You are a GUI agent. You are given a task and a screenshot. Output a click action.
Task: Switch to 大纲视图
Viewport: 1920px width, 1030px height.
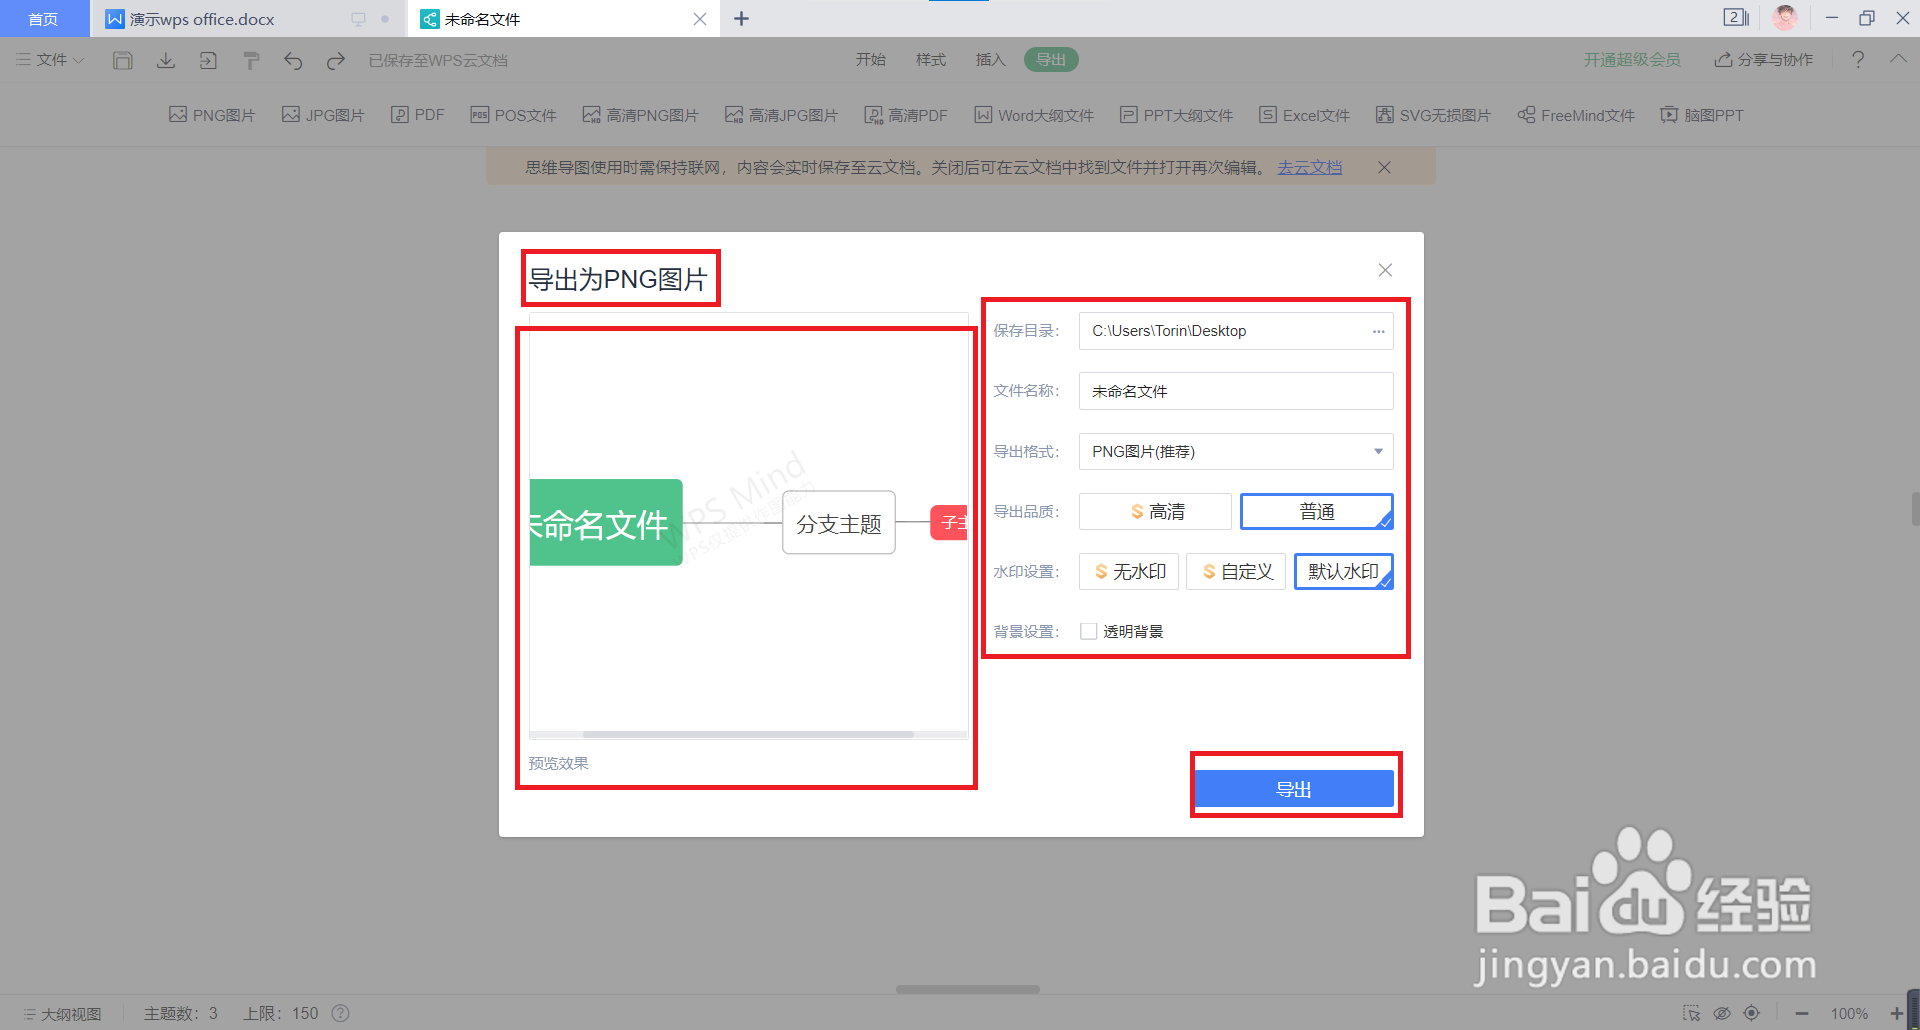pos(62,1013)
